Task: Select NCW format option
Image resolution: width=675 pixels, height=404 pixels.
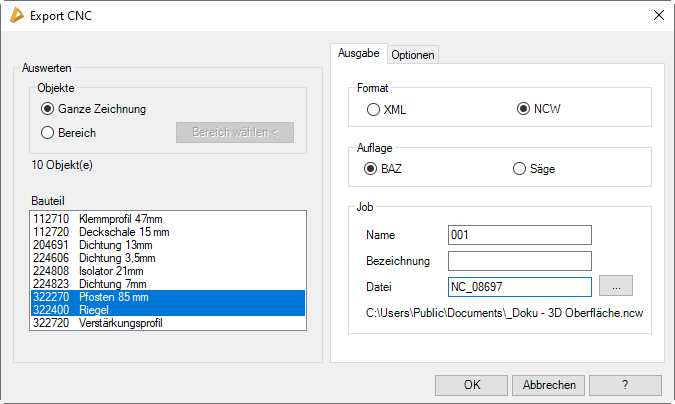Action: coord(523,109)
